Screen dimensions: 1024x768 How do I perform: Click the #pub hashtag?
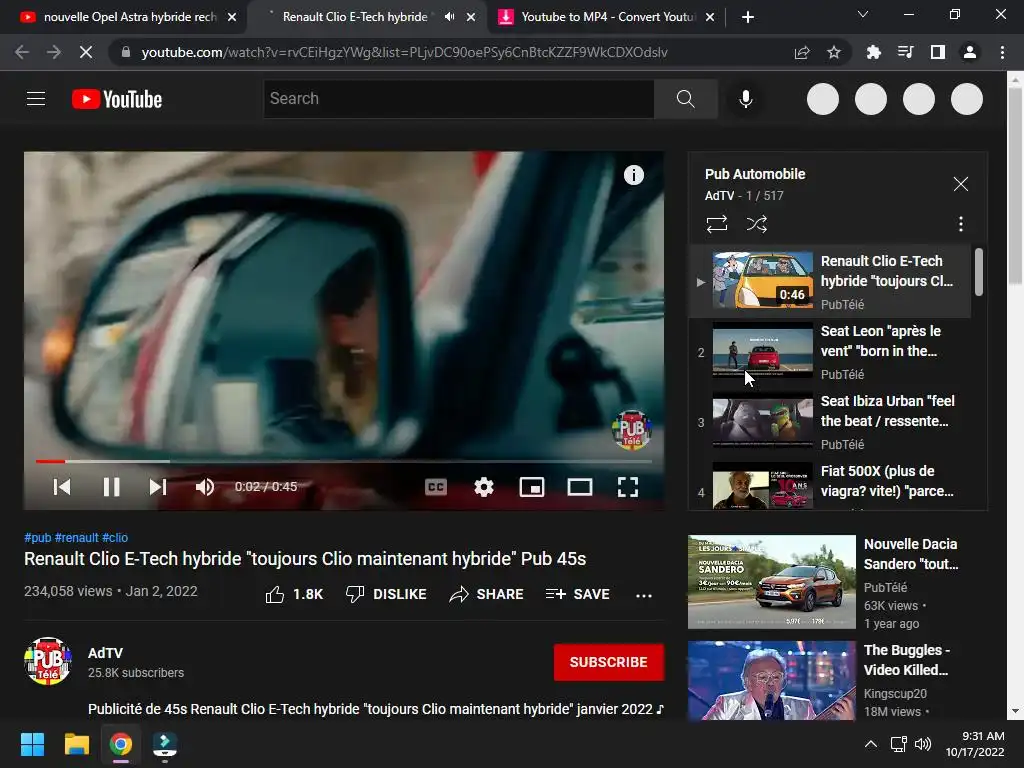point(37,537)
